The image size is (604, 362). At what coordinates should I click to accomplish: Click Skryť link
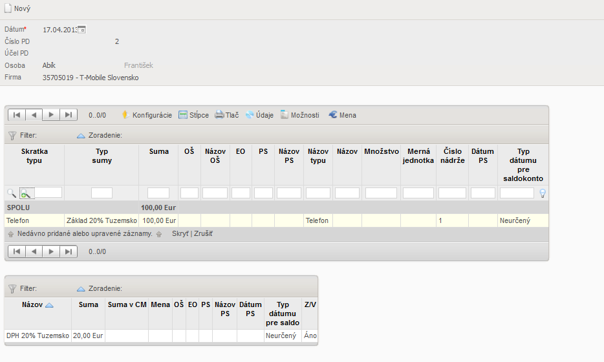tap(180, 234)
